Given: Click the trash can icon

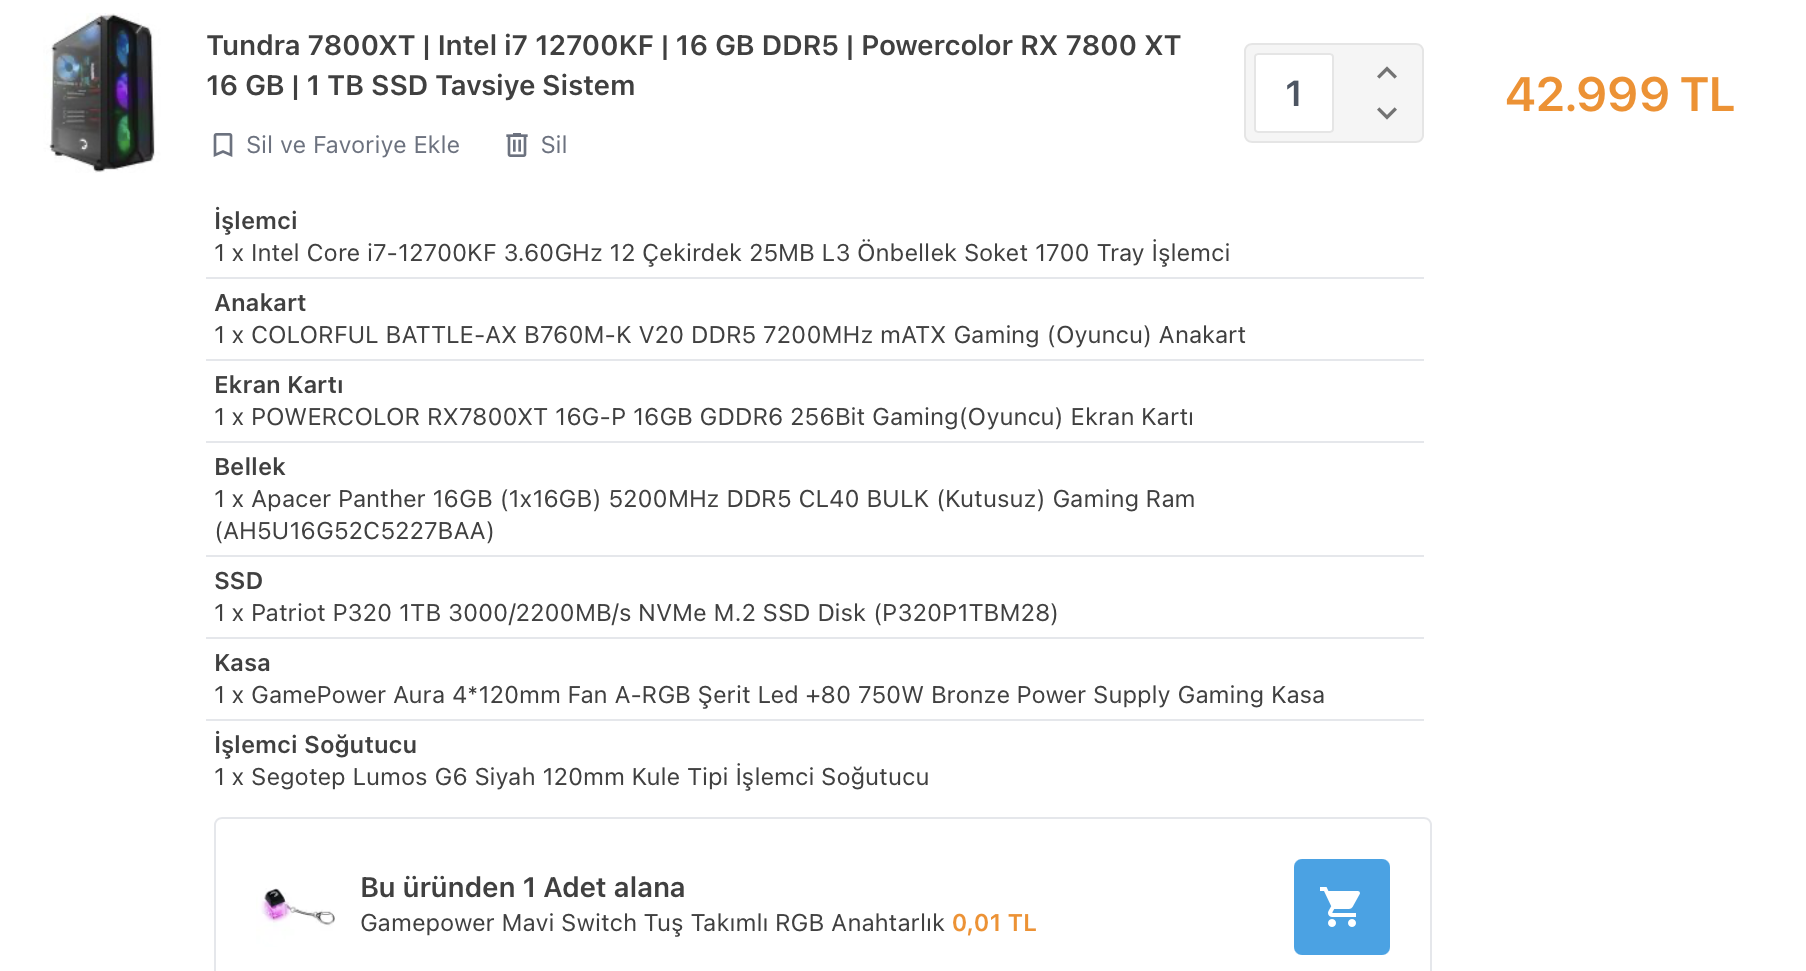Looking at the screenshot, I should (x=516, y=145).
